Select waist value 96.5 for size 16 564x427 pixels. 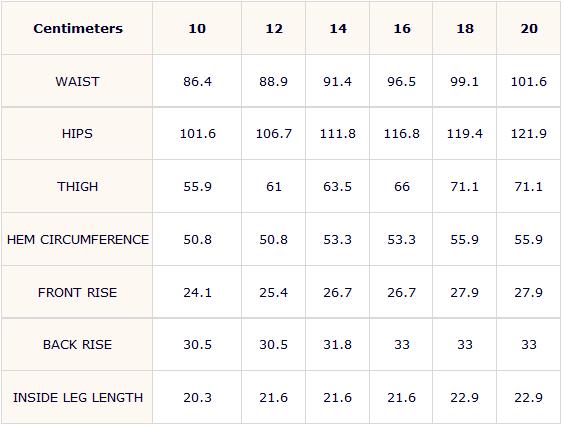tap(401, 81)
